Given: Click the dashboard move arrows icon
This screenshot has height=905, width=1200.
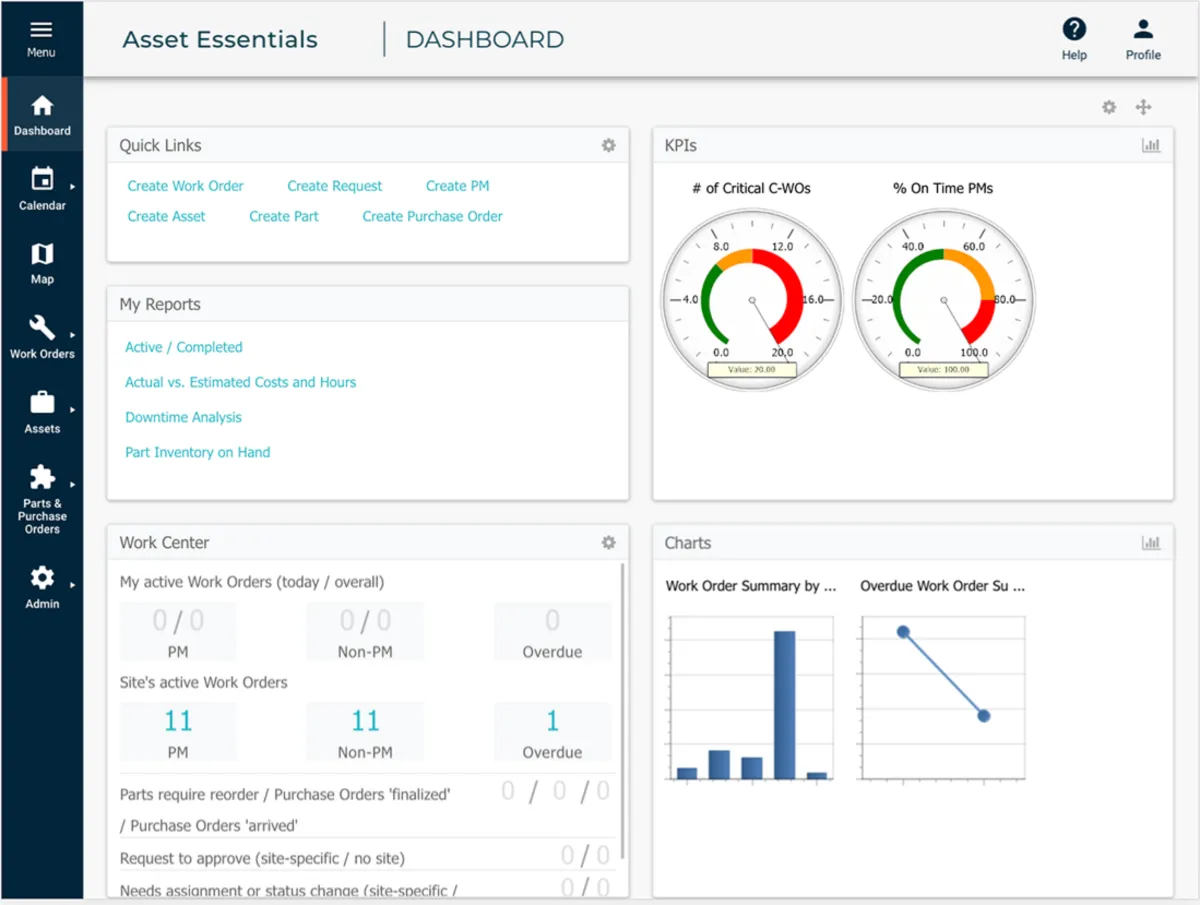Looking at the screenshot, I should (x=1143, y=107).
